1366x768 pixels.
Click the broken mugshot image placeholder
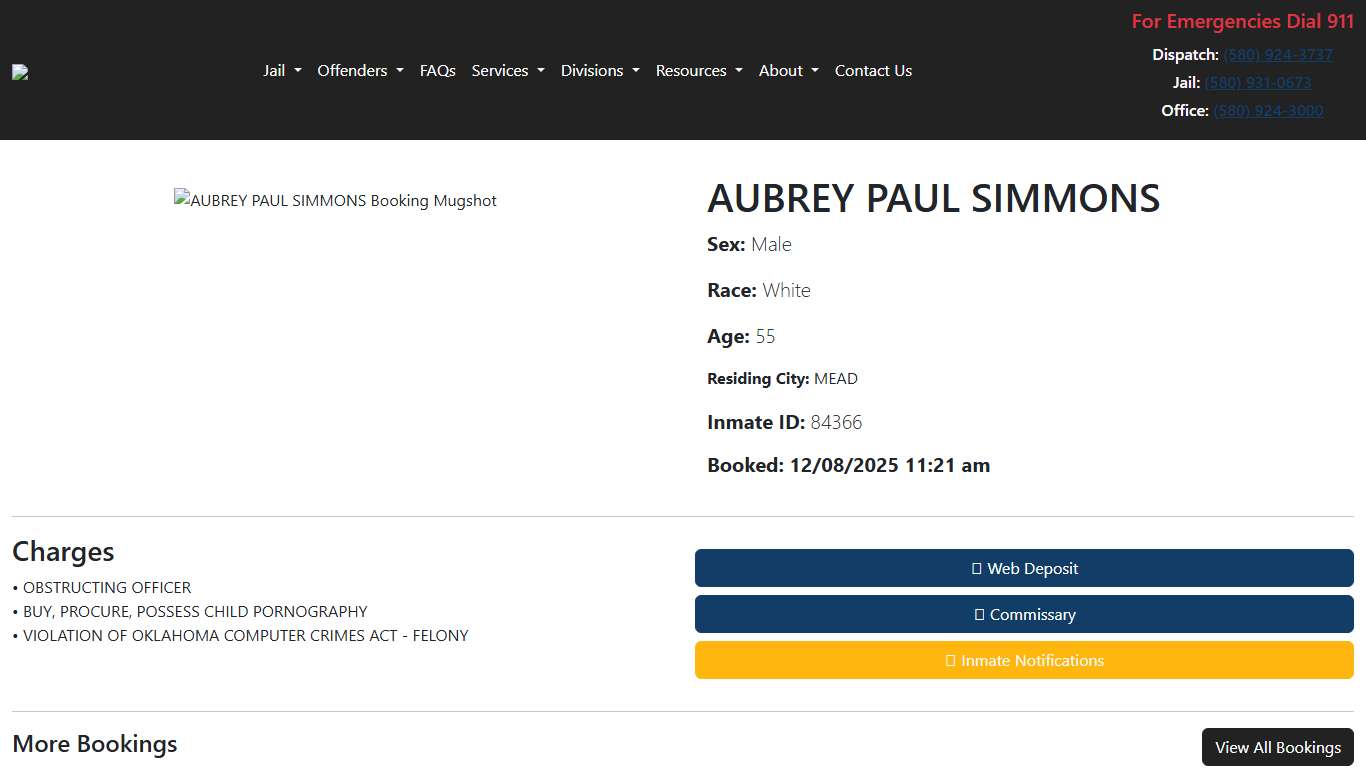[x=335, y=200]
